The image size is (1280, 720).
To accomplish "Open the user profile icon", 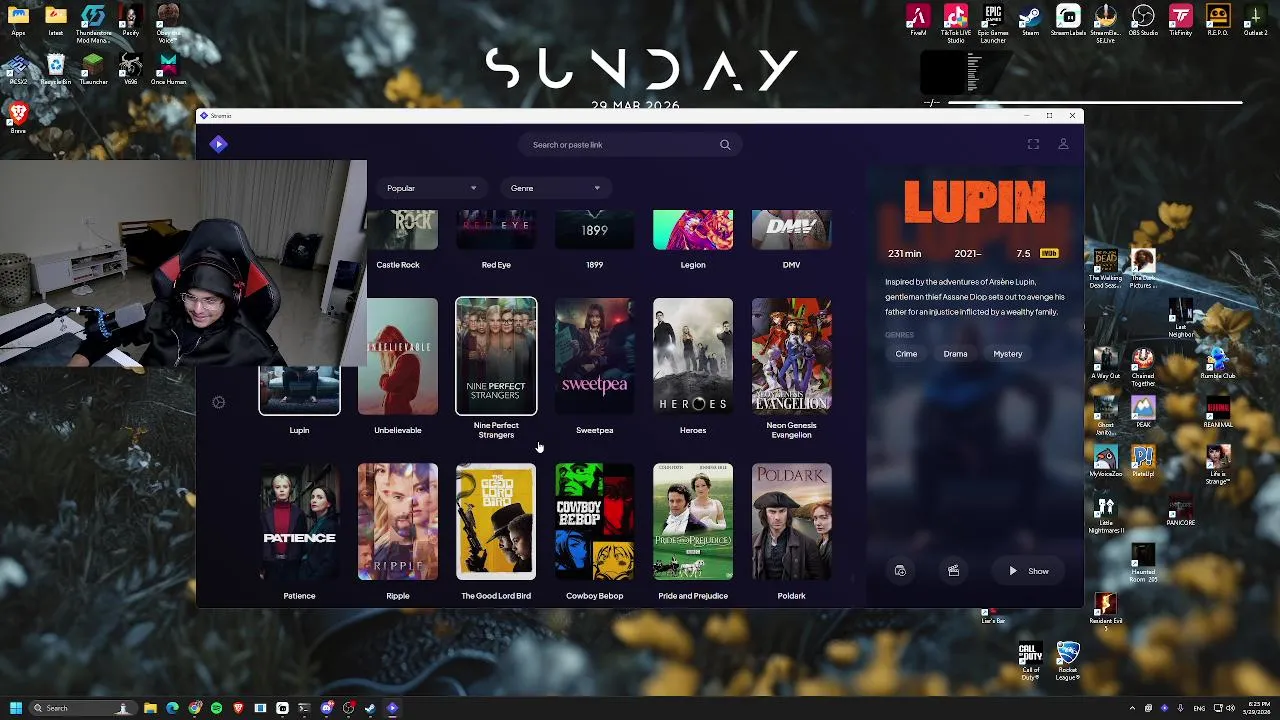I will pos(1063,145).
